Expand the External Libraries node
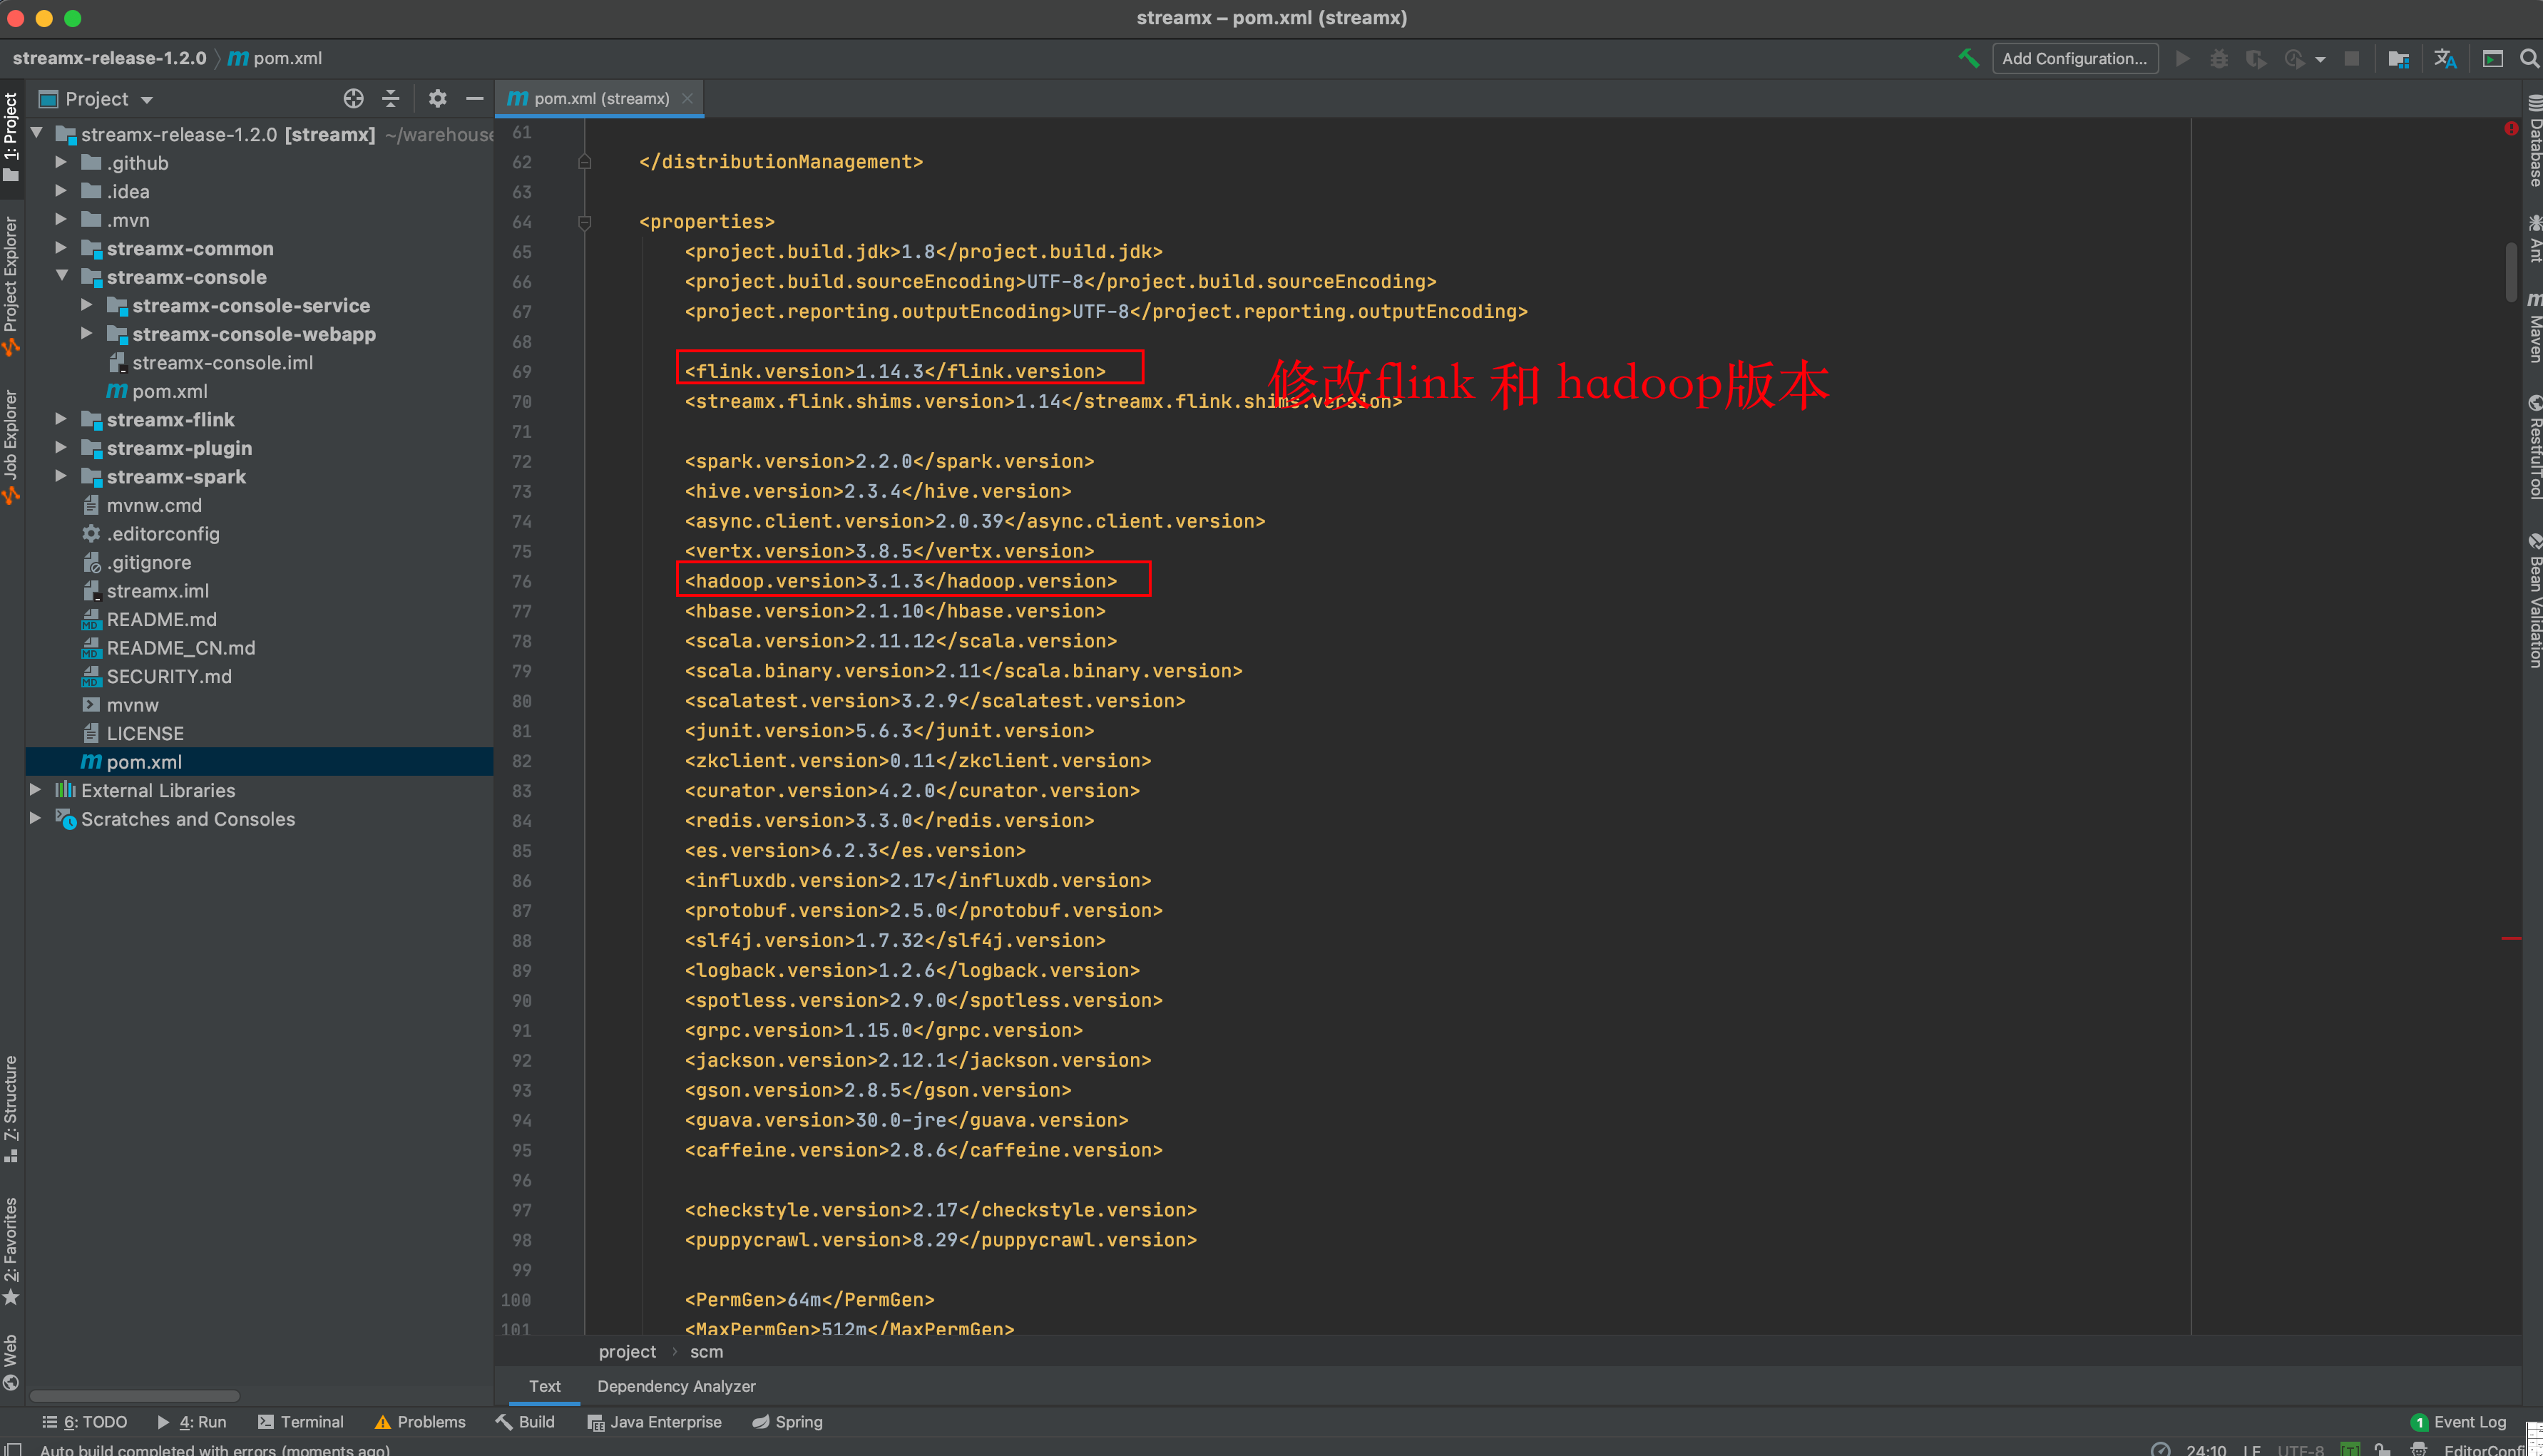This screenshot has width=2543, height=1456. (36, 790)
